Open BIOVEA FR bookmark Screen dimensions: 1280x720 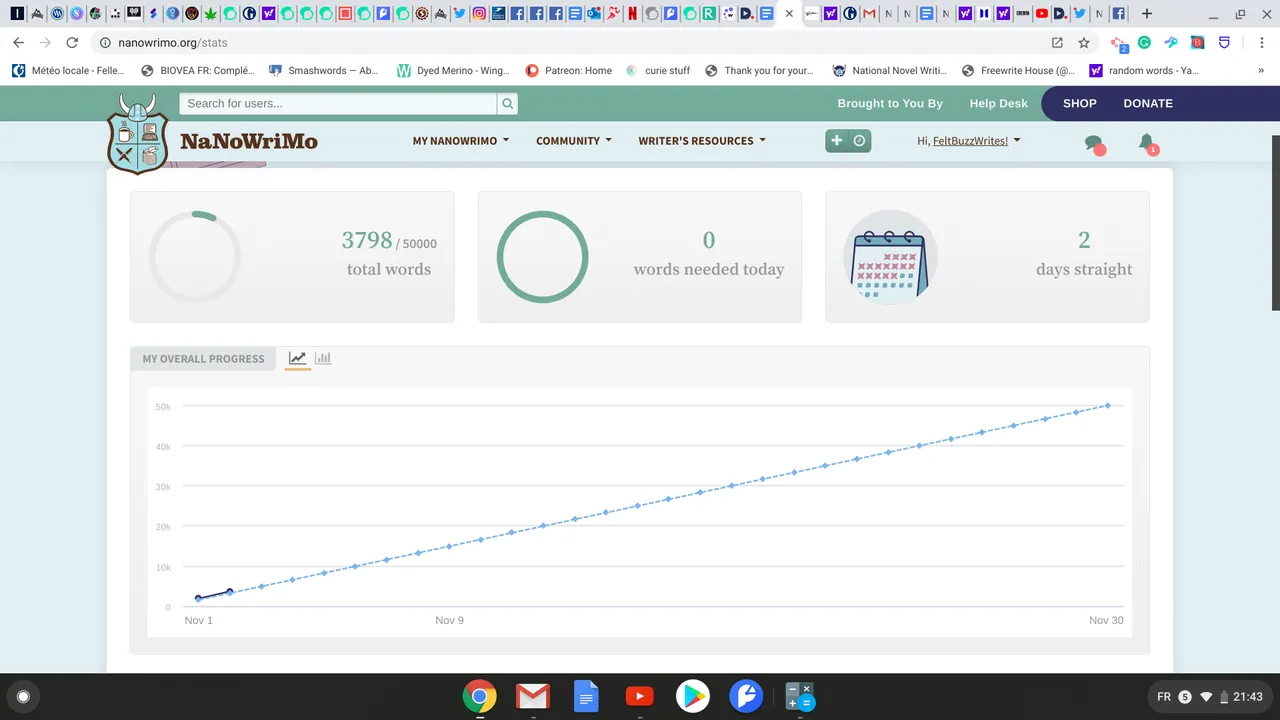tap(198, 71)
